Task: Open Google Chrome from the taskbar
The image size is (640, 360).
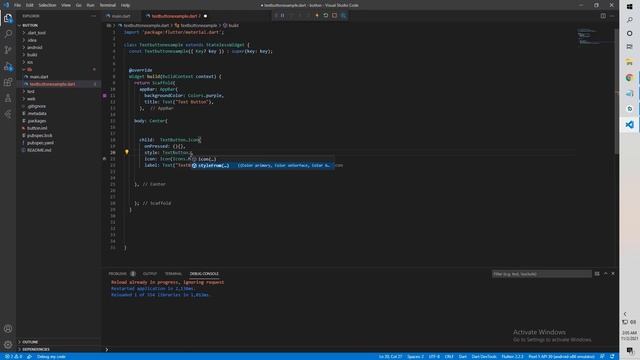Action: click(x=629, y=78)
